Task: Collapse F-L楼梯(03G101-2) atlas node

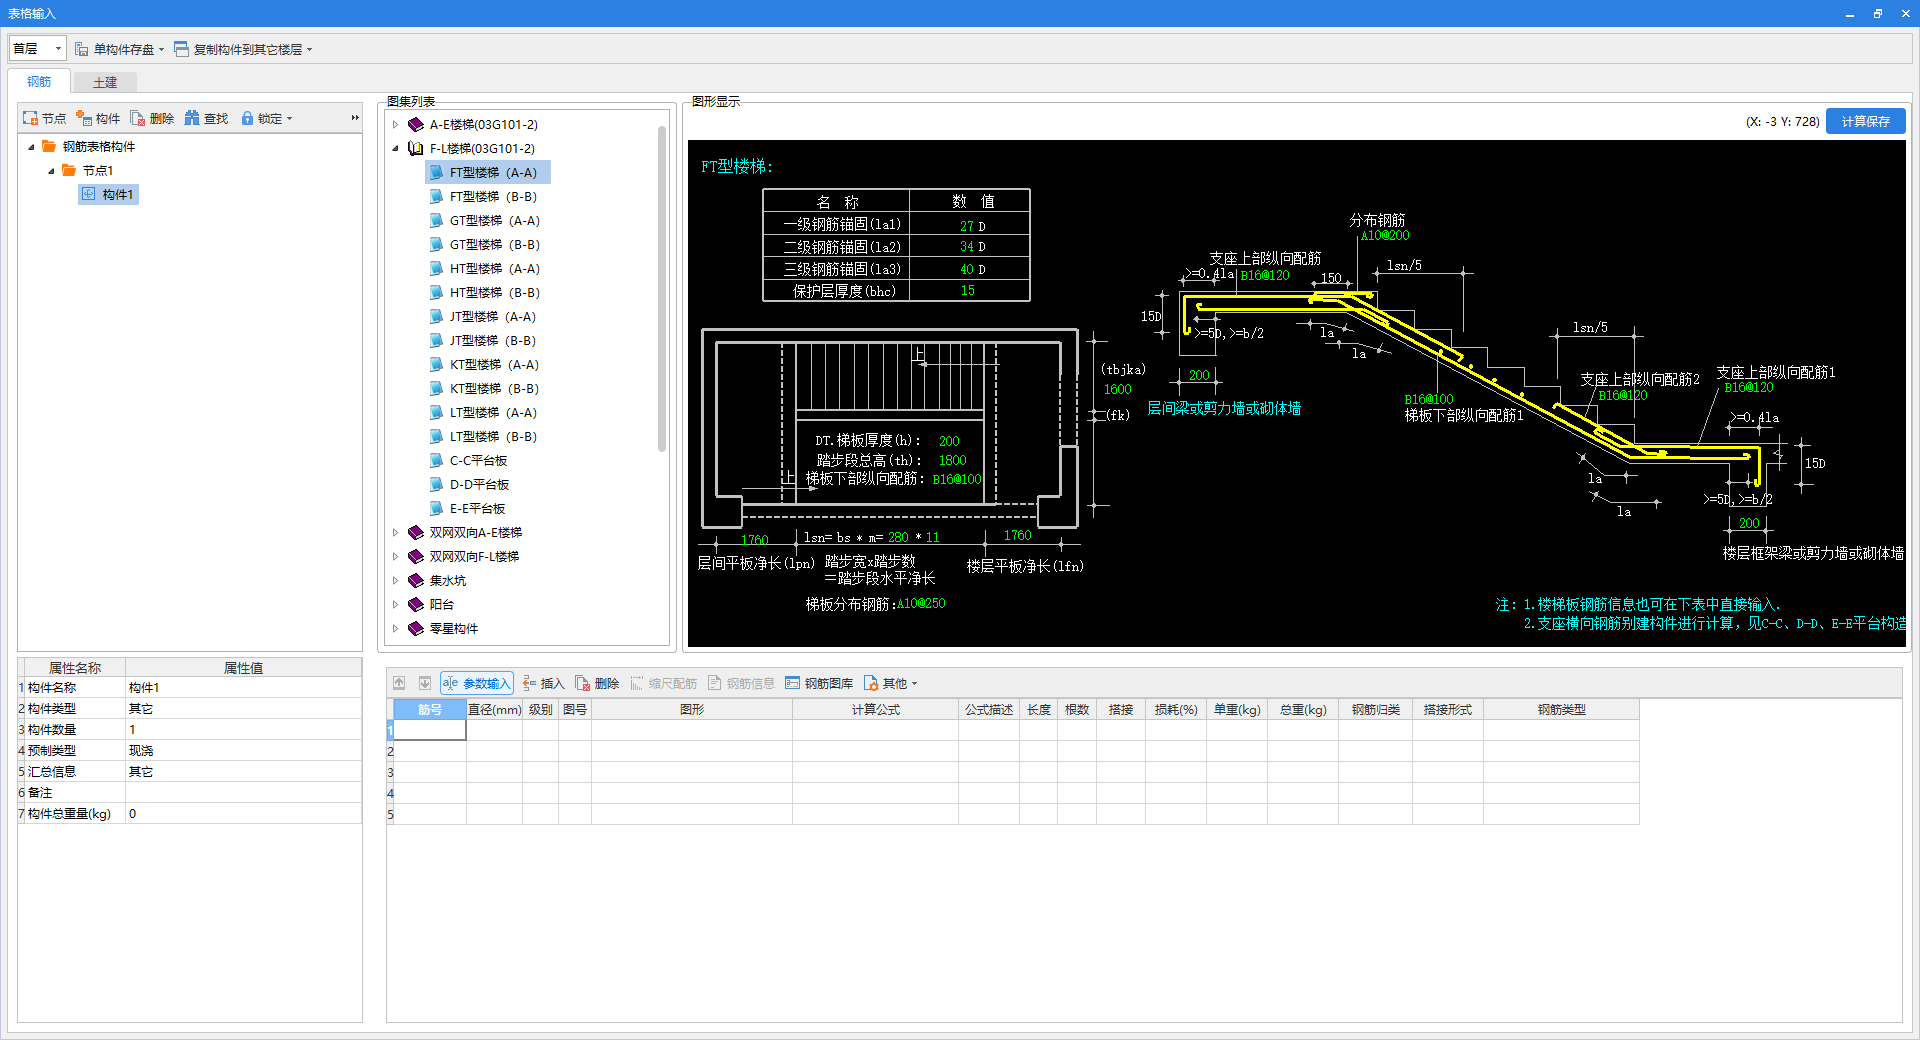Action: (x=396, y=149)
